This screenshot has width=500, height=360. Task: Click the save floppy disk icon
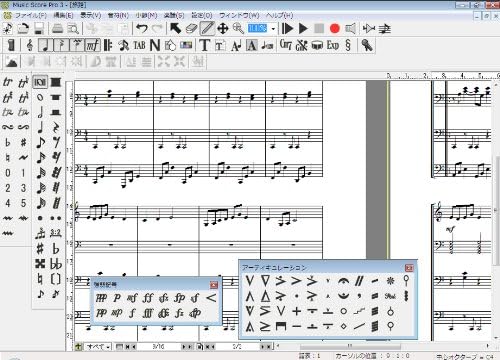[38, 29]
